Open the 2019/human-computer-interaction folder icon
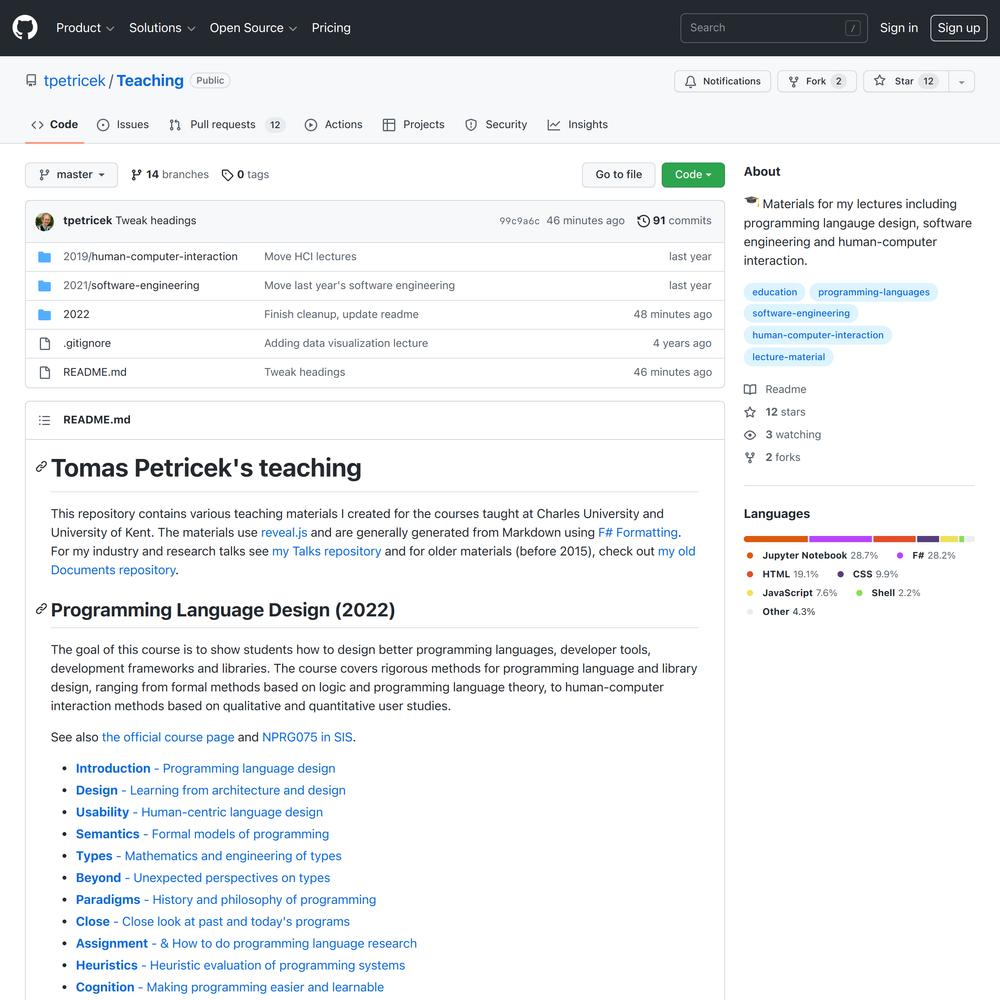 [x=45, y=257]
